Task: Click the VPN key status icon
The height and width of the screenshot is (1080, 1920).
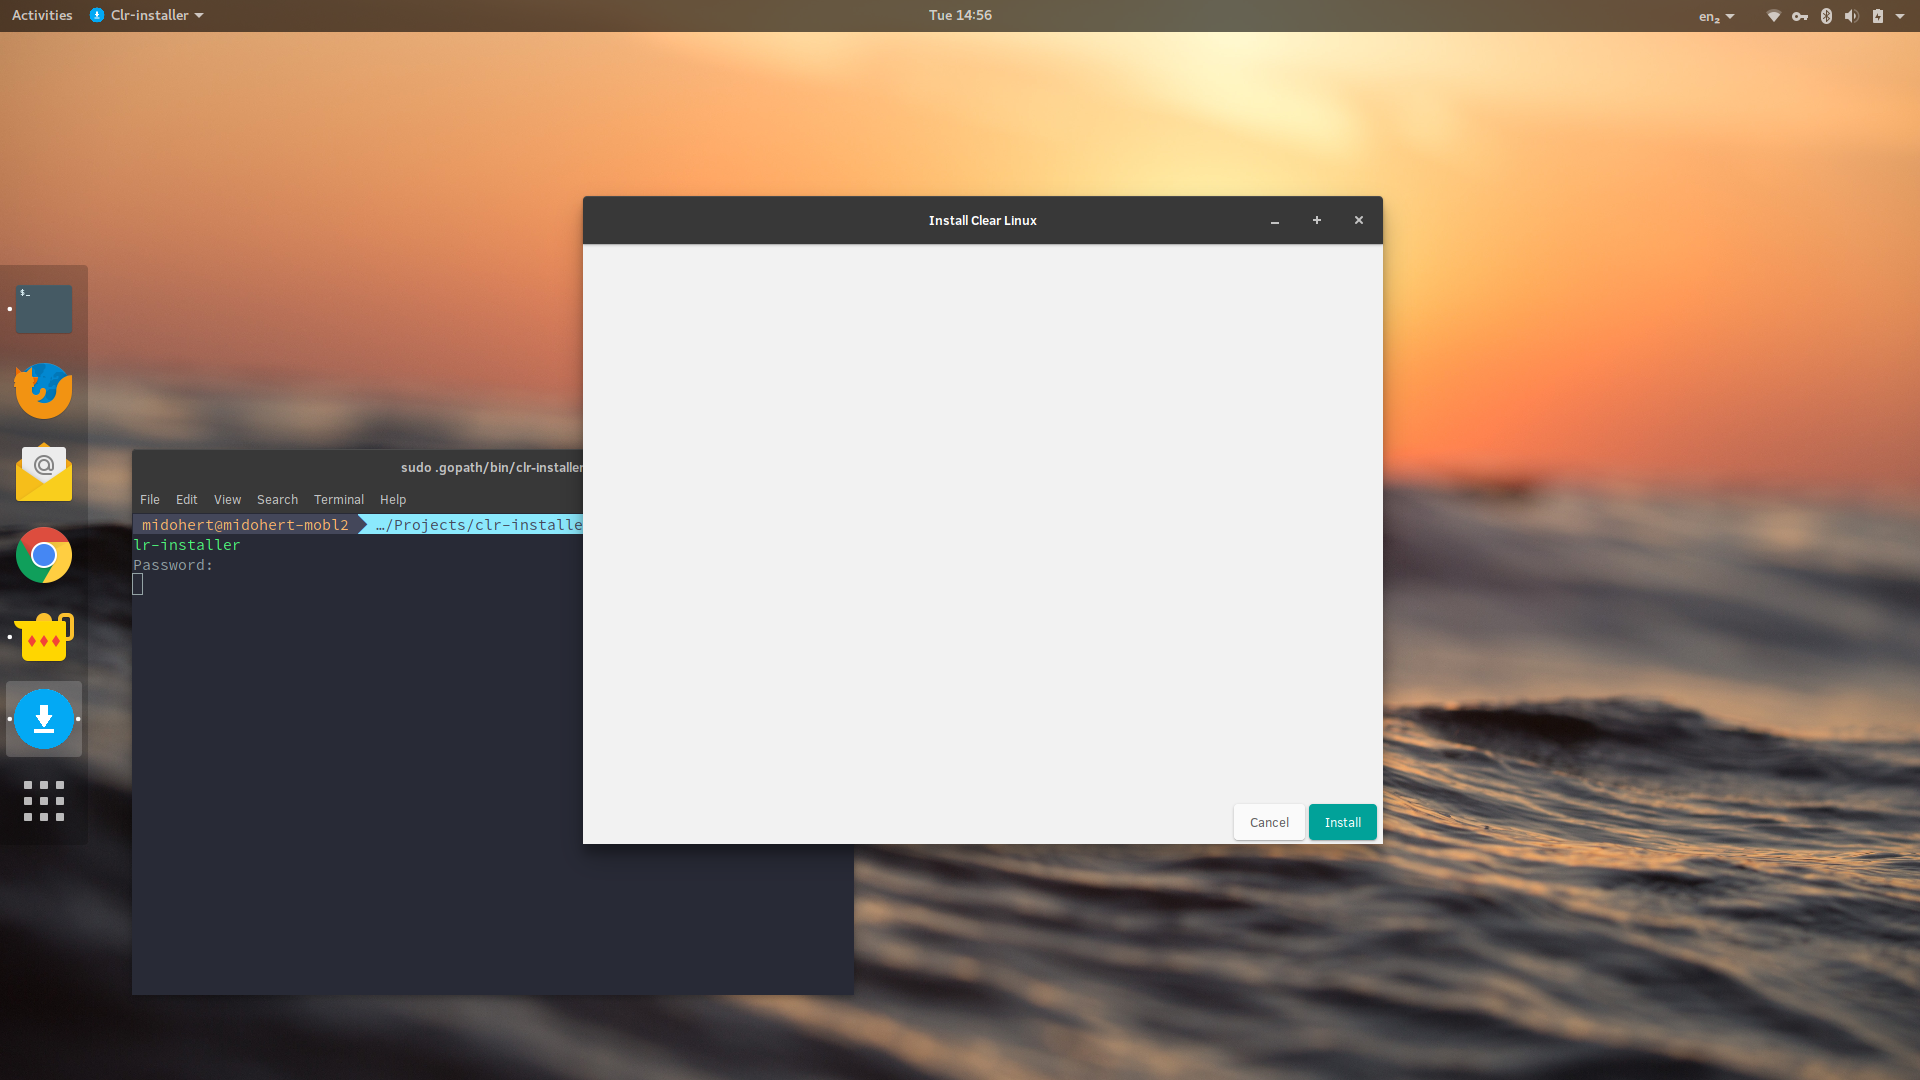Action: 1800,16
